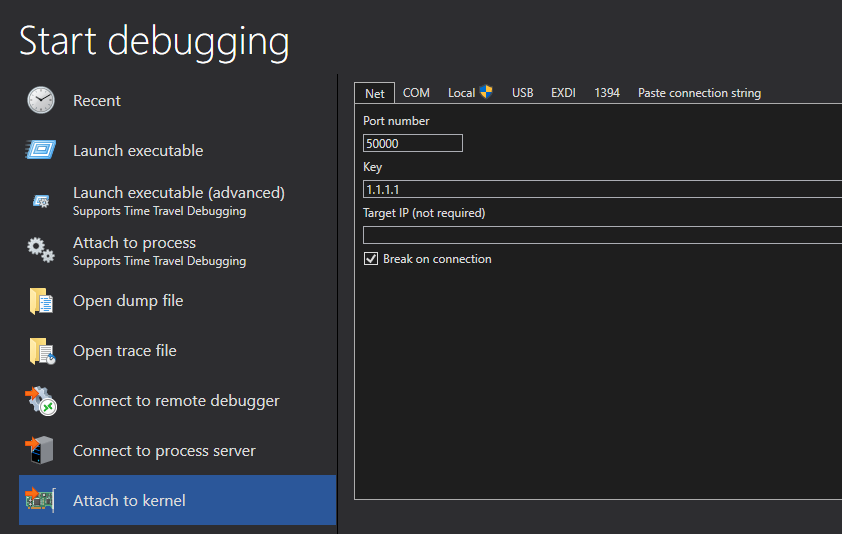Switch to the COM tab
This screenshot has height=534, width=842.
coord(416,93)
